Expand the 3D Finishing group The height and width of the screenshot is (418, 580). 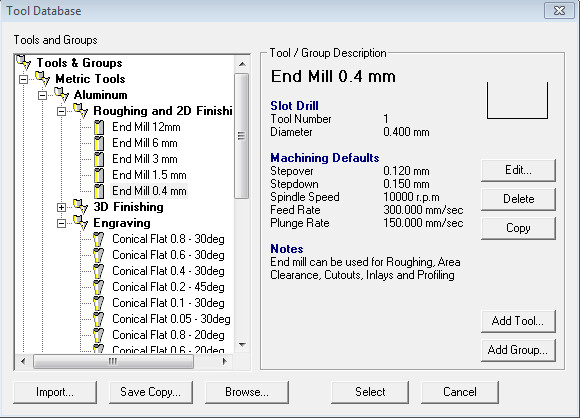coord(61,208)
